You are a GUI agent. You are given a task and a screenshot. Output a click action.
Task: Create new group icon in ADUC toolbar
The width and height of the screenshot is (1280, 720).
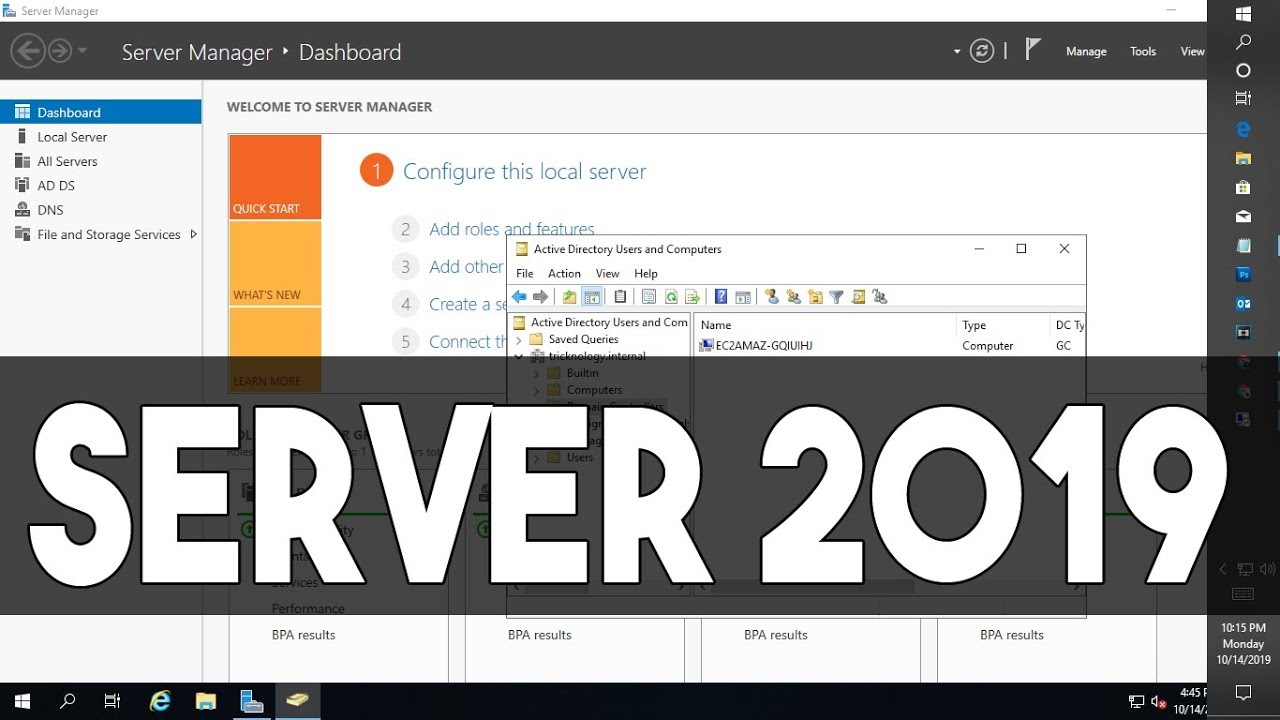tap(794, 297)
